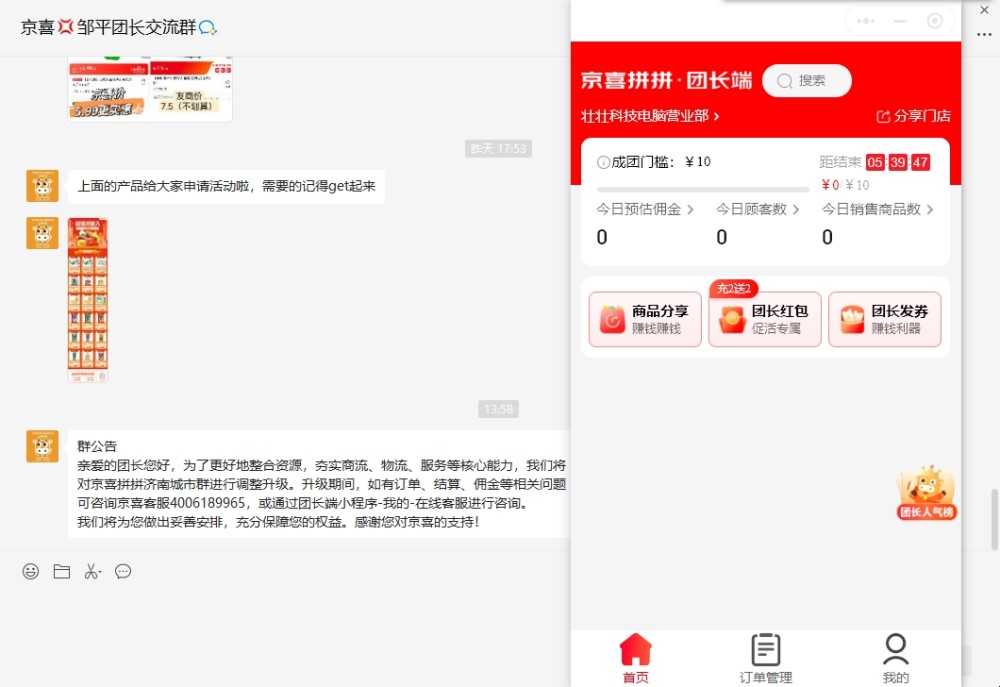Switch to the 订单管理 tab
The width and height of the screenshot is (1000, 687).
[x=766, y=658]
